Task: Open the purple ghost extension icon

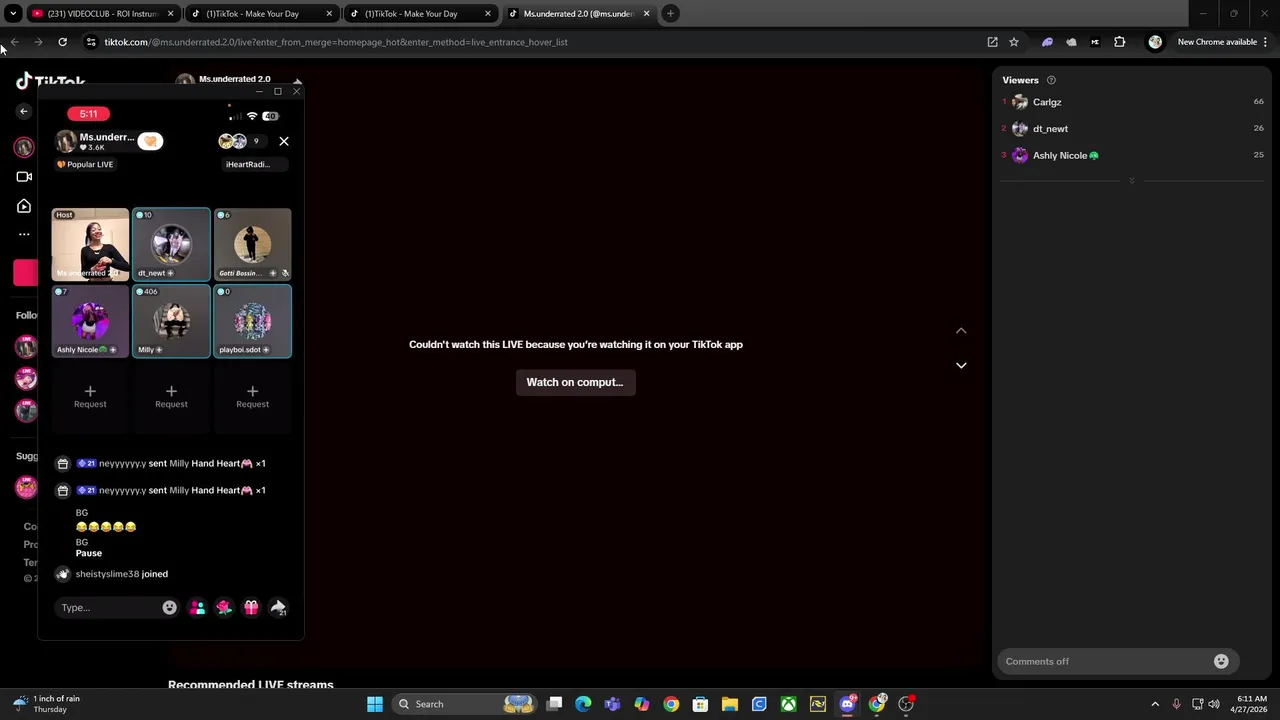Action: (x=1047, y=42)
